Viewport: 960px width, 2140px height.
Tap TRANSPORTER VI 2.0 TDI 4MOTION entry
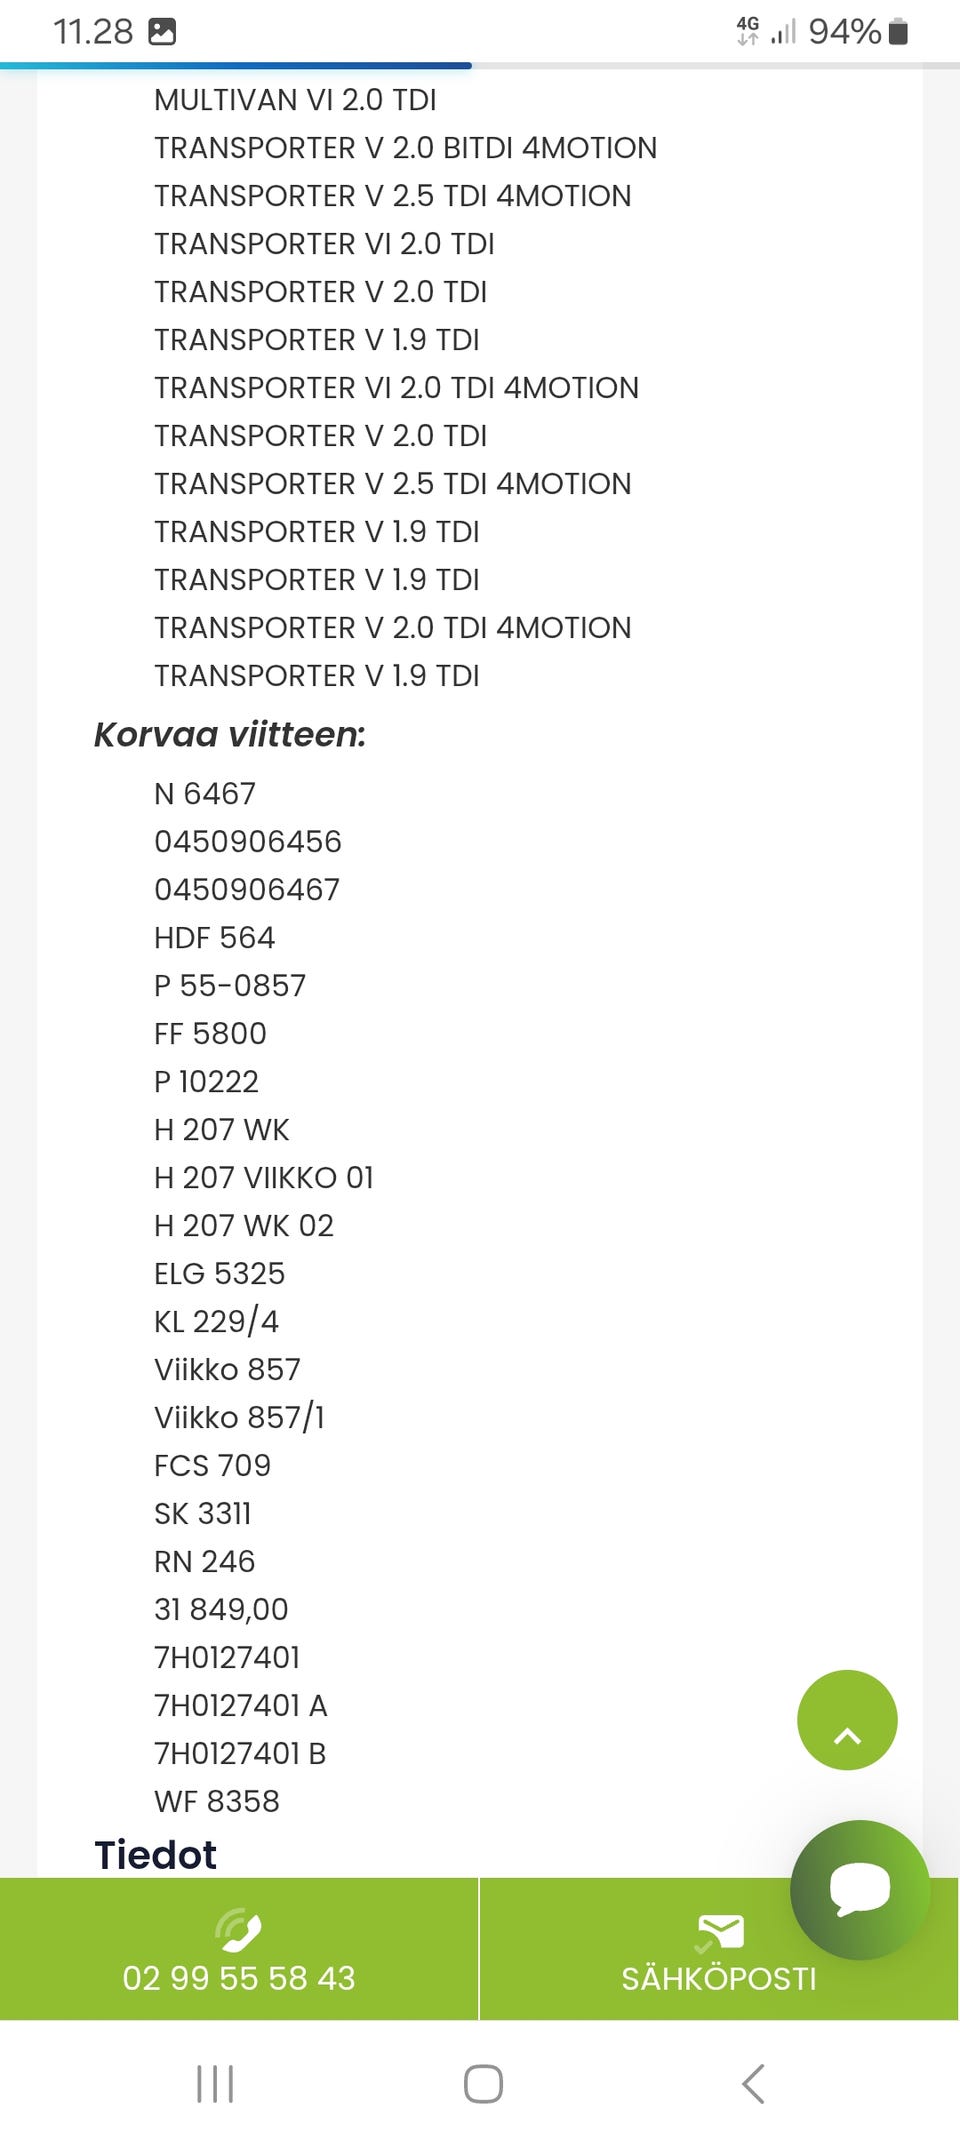(x=396, y=388)
